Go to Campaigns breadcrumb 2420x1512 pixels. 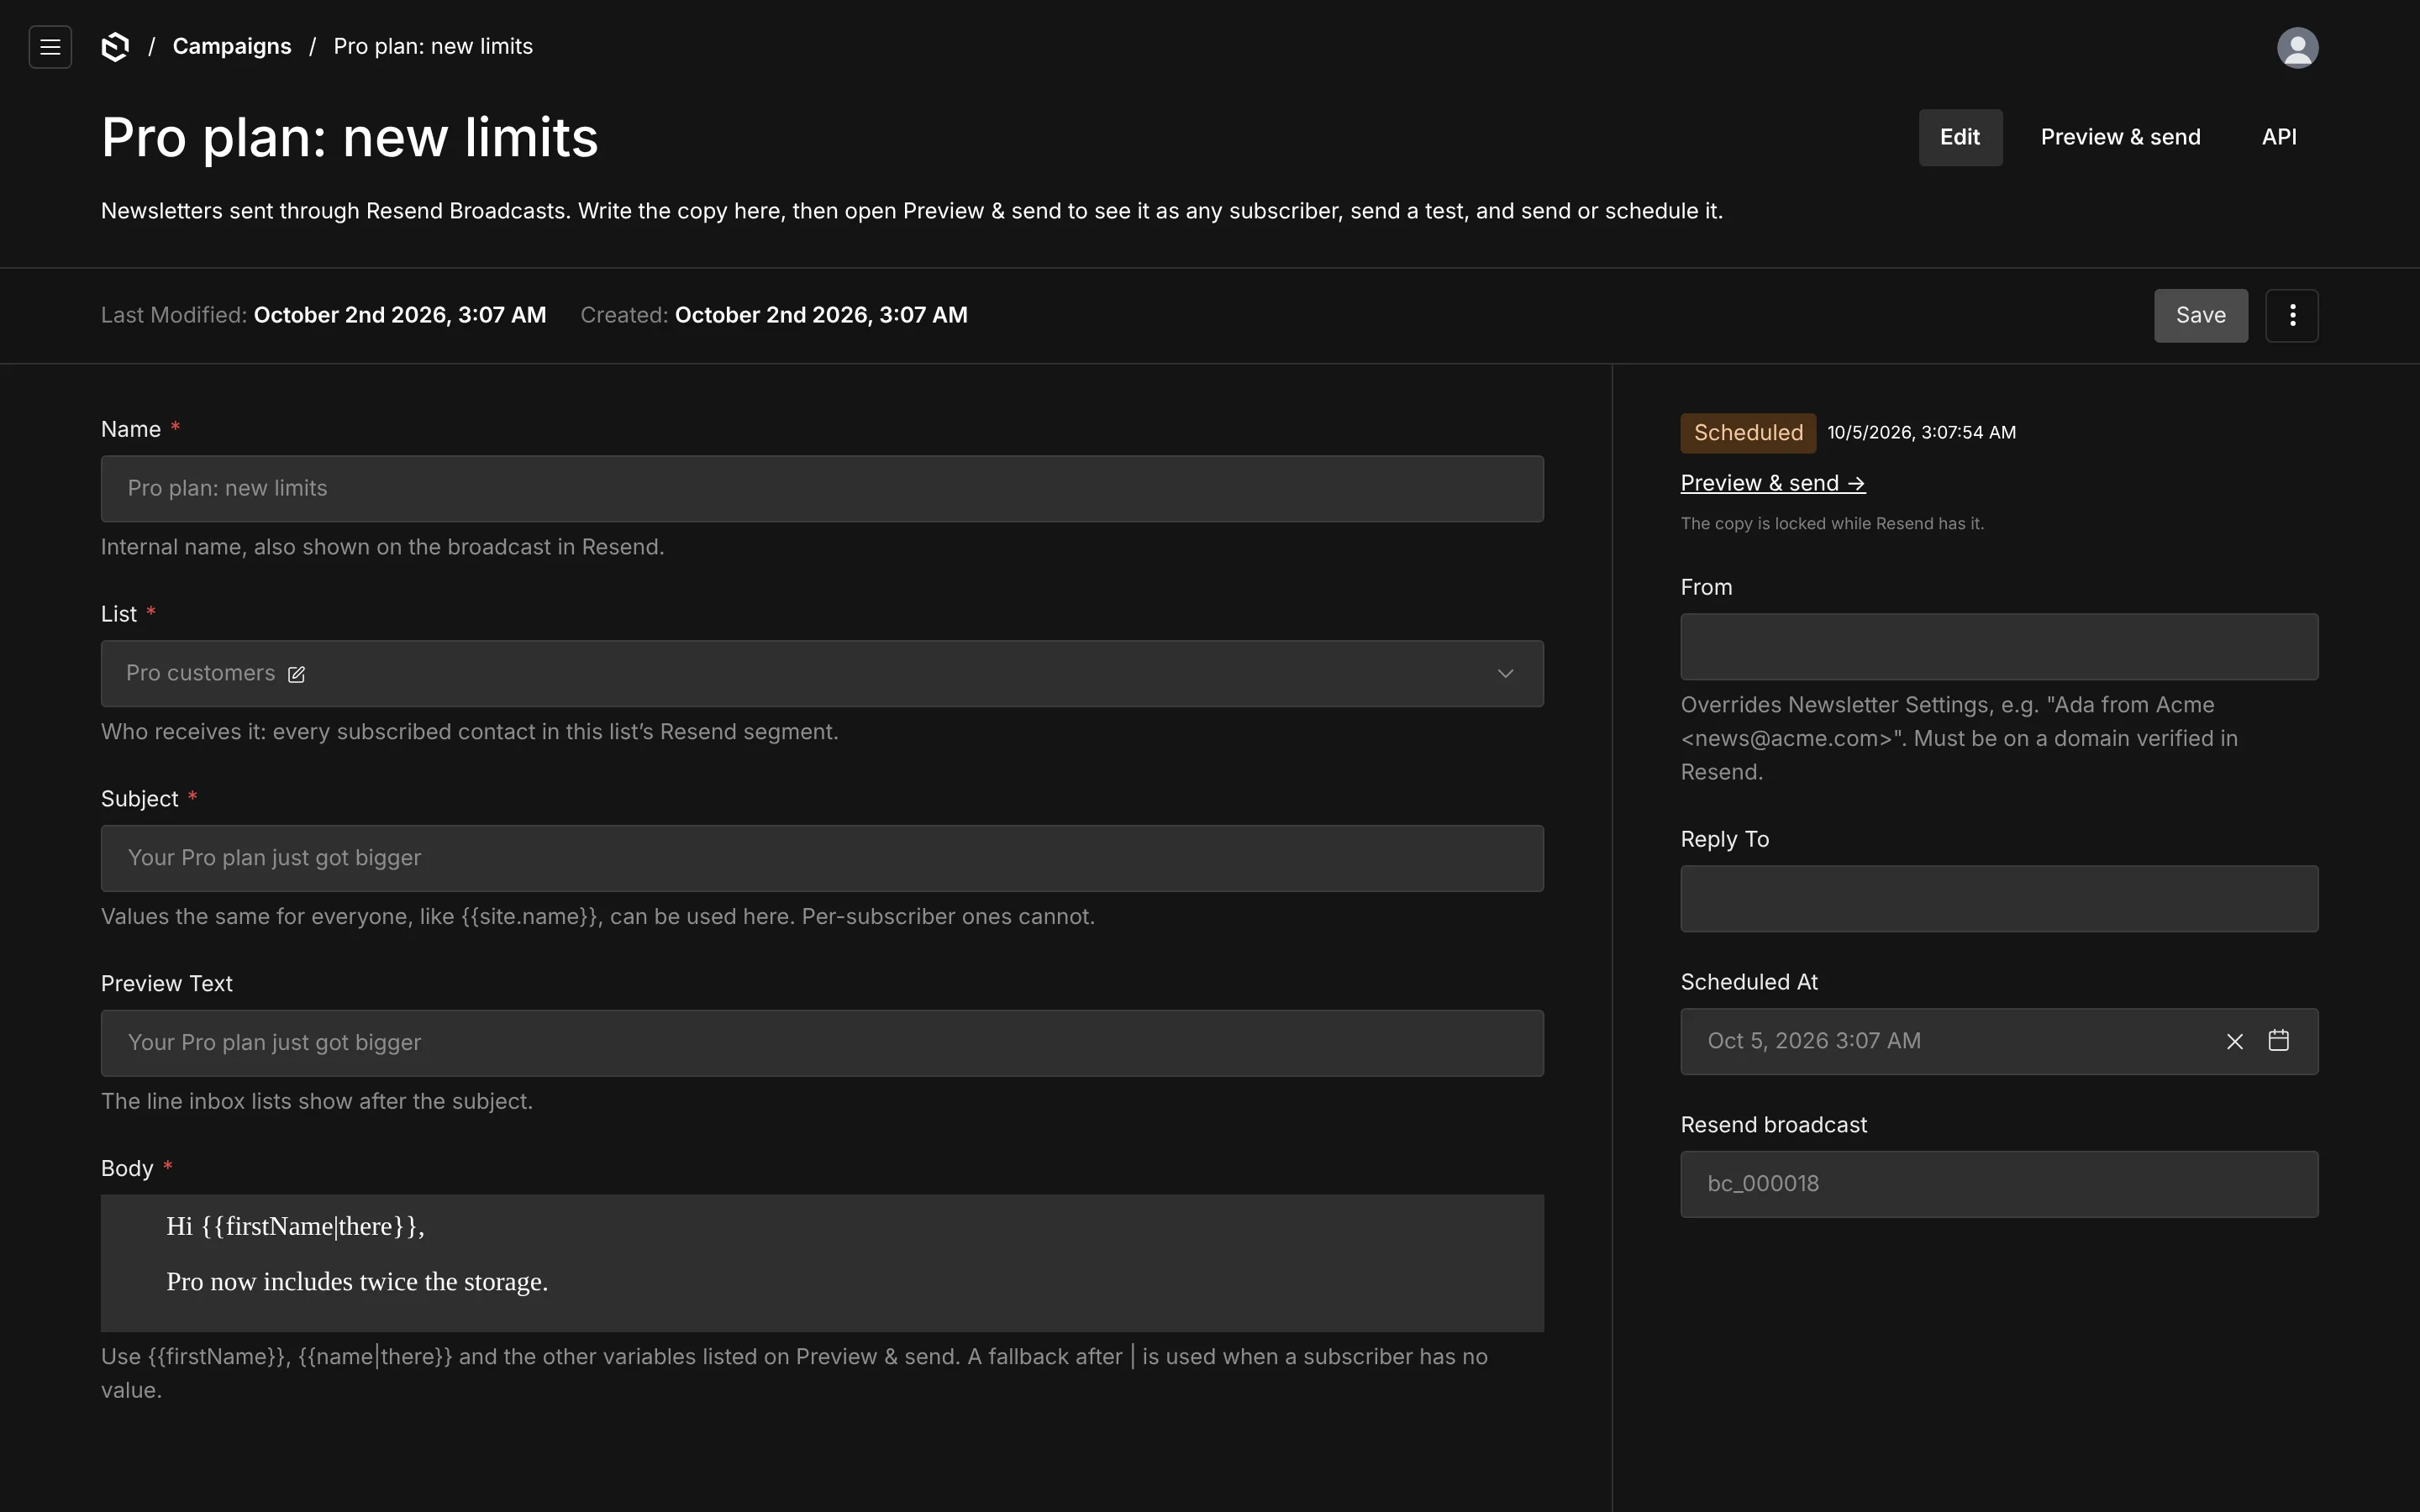[232, 47]
